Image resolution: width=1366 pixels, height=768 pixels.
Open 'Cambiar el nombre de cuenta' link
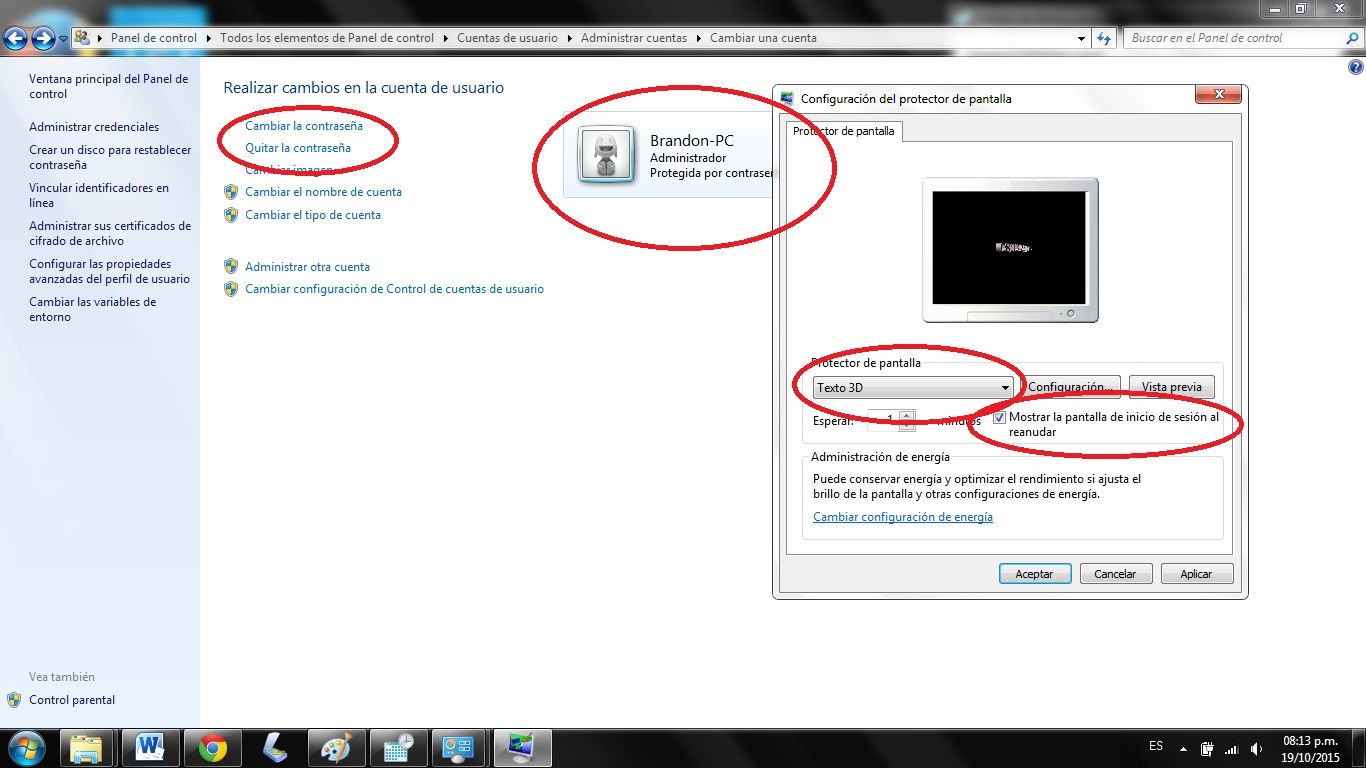pyautogui.click(x=323, y=192)
